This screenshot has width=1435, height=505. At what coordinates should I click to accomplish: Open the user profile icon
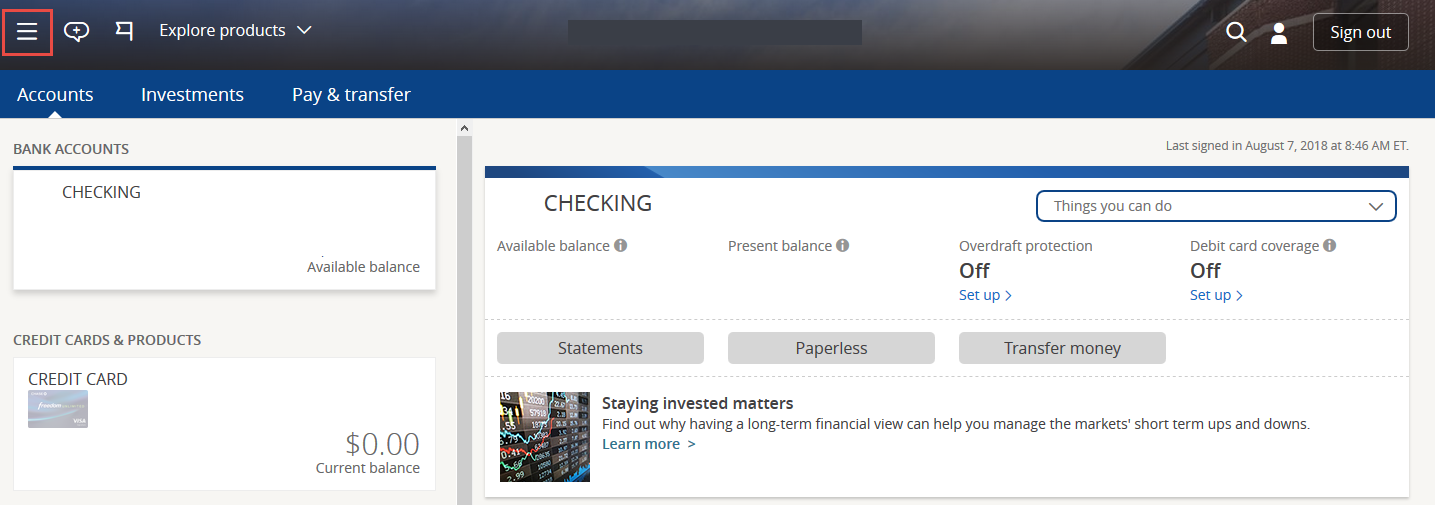pos(1279,33)
